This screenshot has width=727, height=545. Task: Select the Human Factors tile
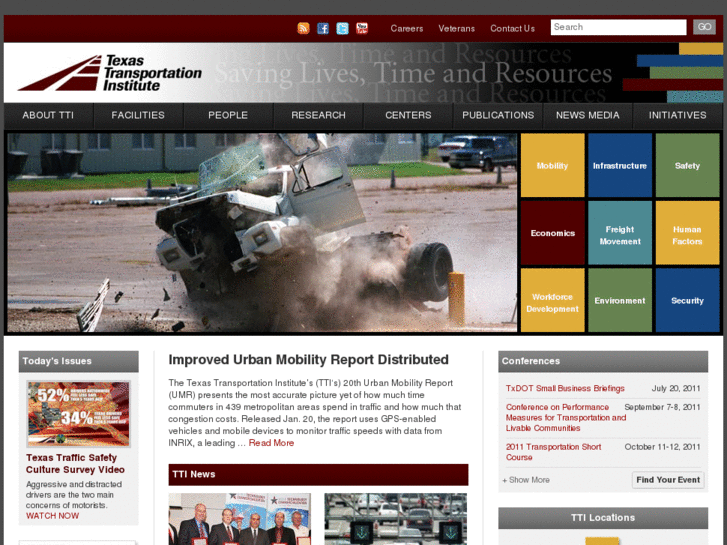click(x=687, y=233)
